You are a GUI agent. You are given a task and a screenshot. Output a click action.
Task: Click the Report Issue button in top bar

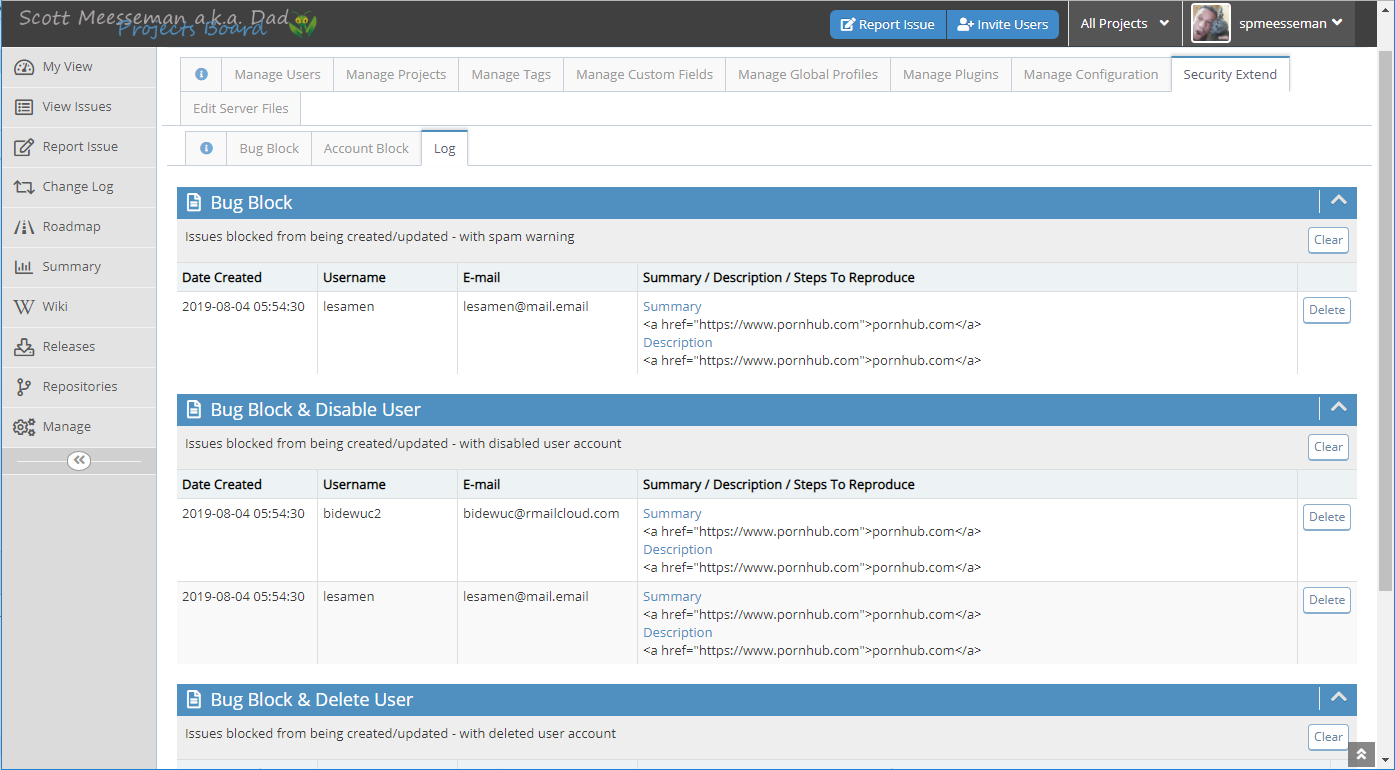(x=888, y=24)
